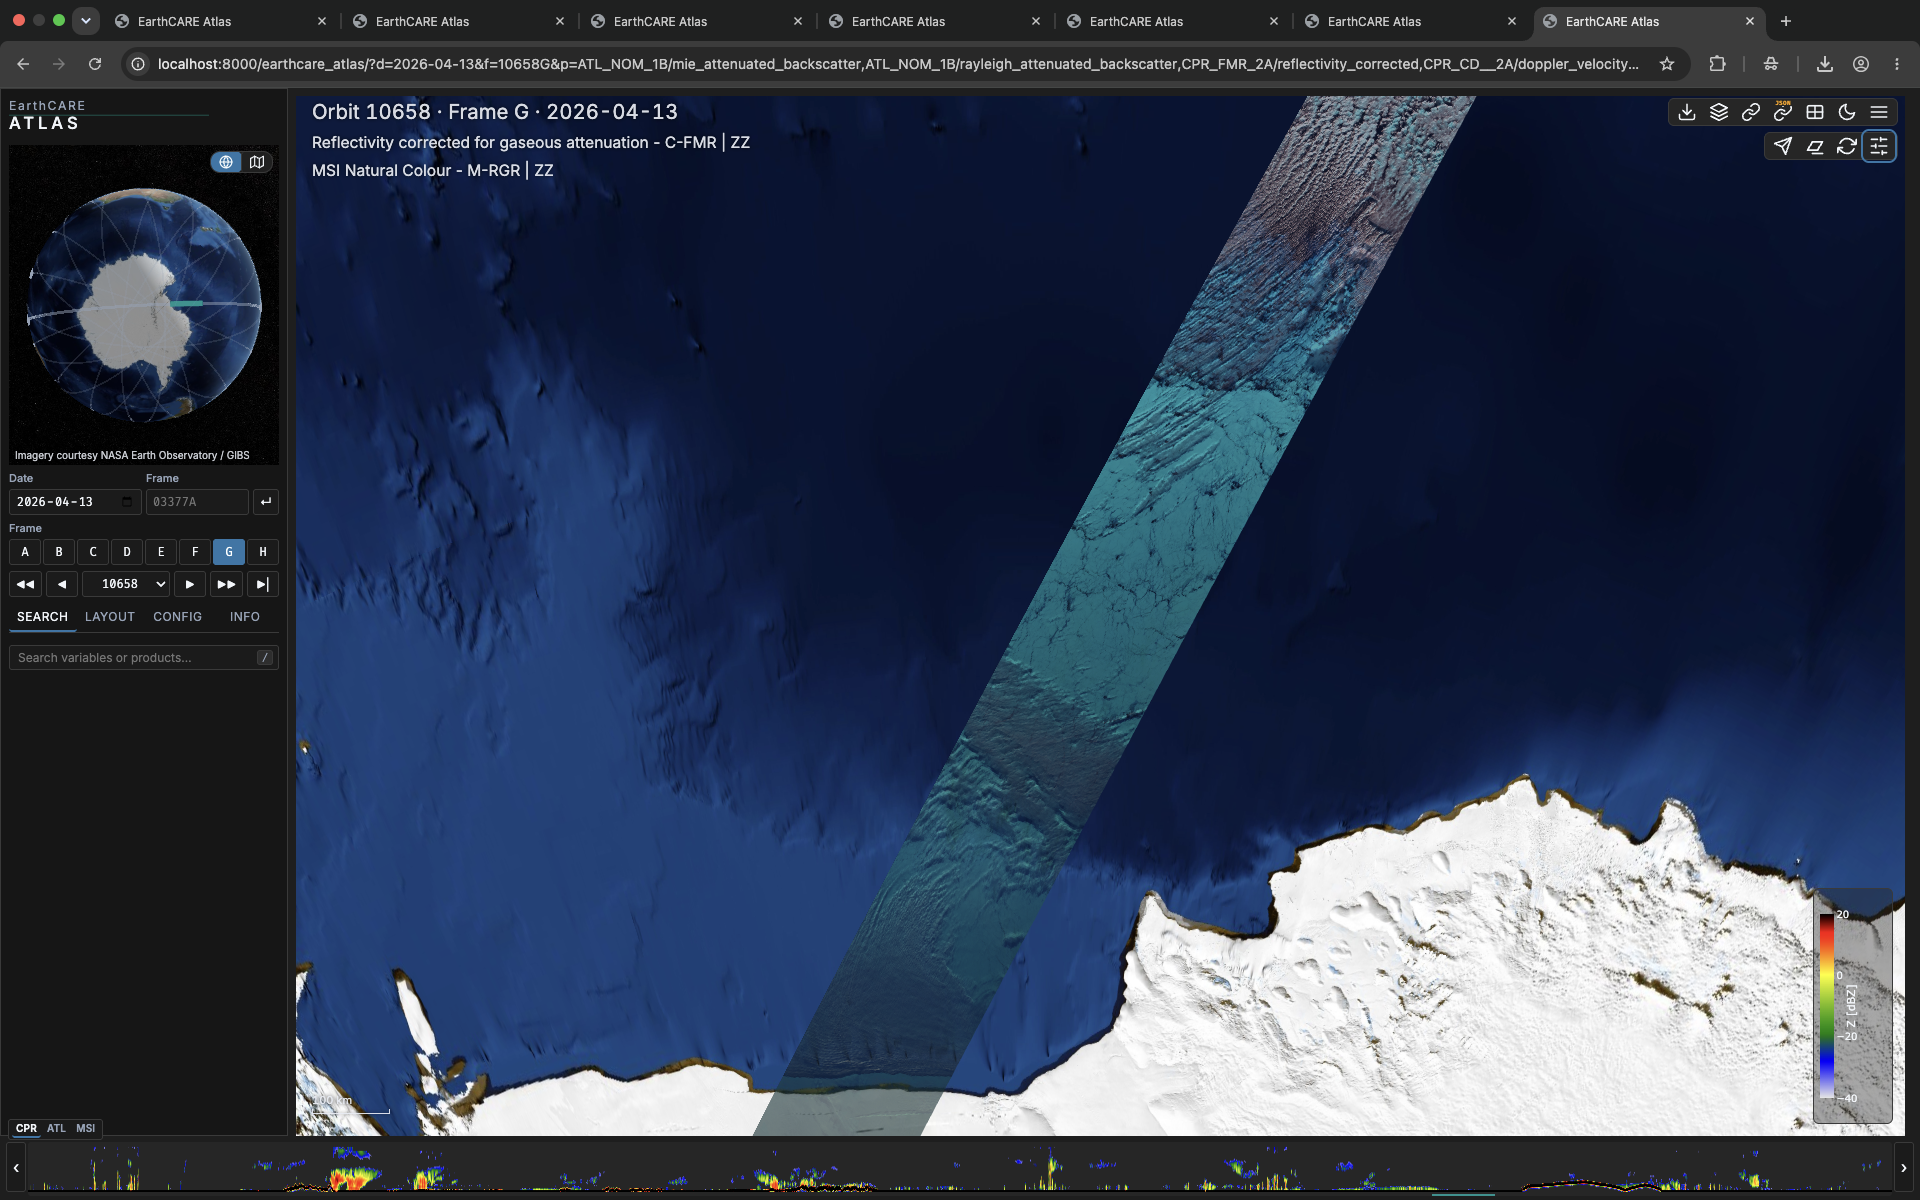Switch to the INFO tab
1920x1200 pixels.
[x=245, y=617]
